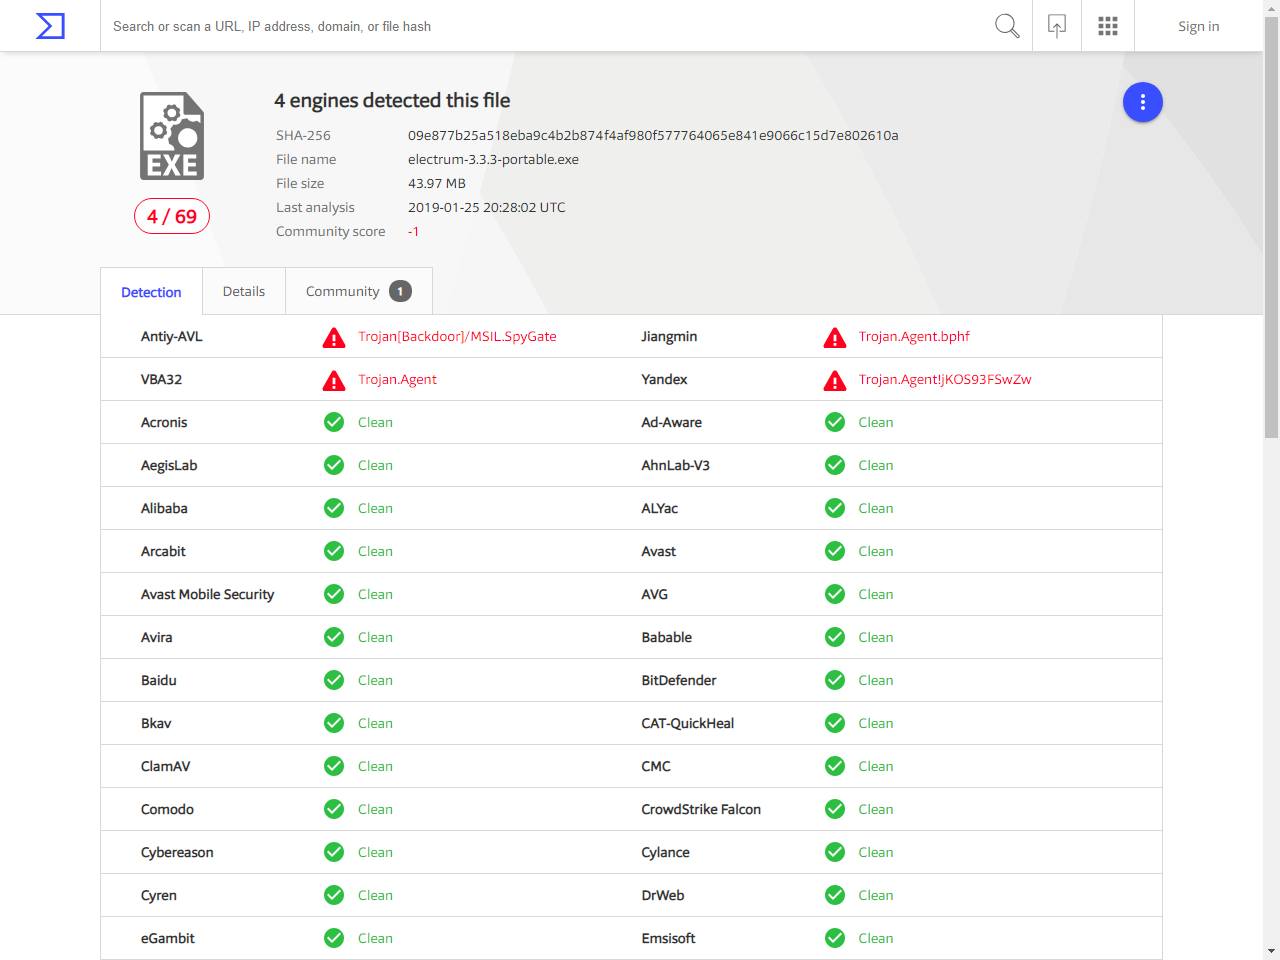1280x960 pixels.
Task: Click the scrollbar down arrow
Action: (x=1271, y=951)
